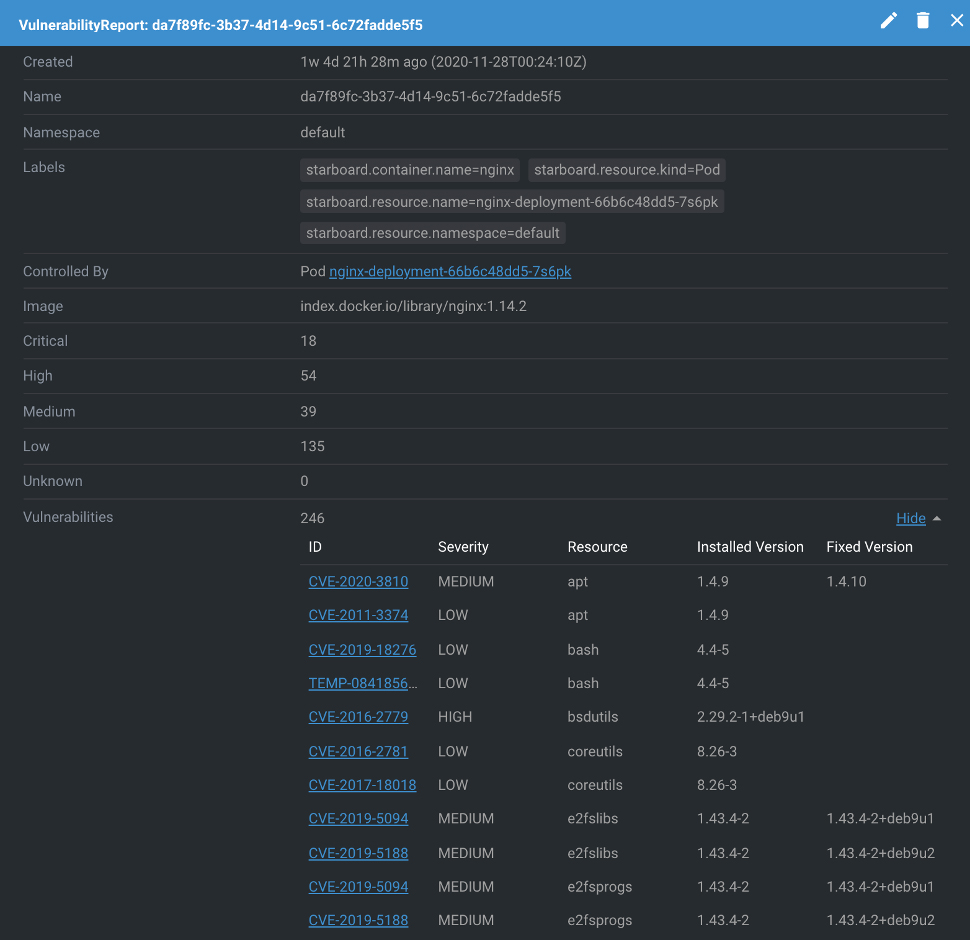Viewport: 970px width, 940px height.
Task: Click the Low count 135
Action: point(312,446)
